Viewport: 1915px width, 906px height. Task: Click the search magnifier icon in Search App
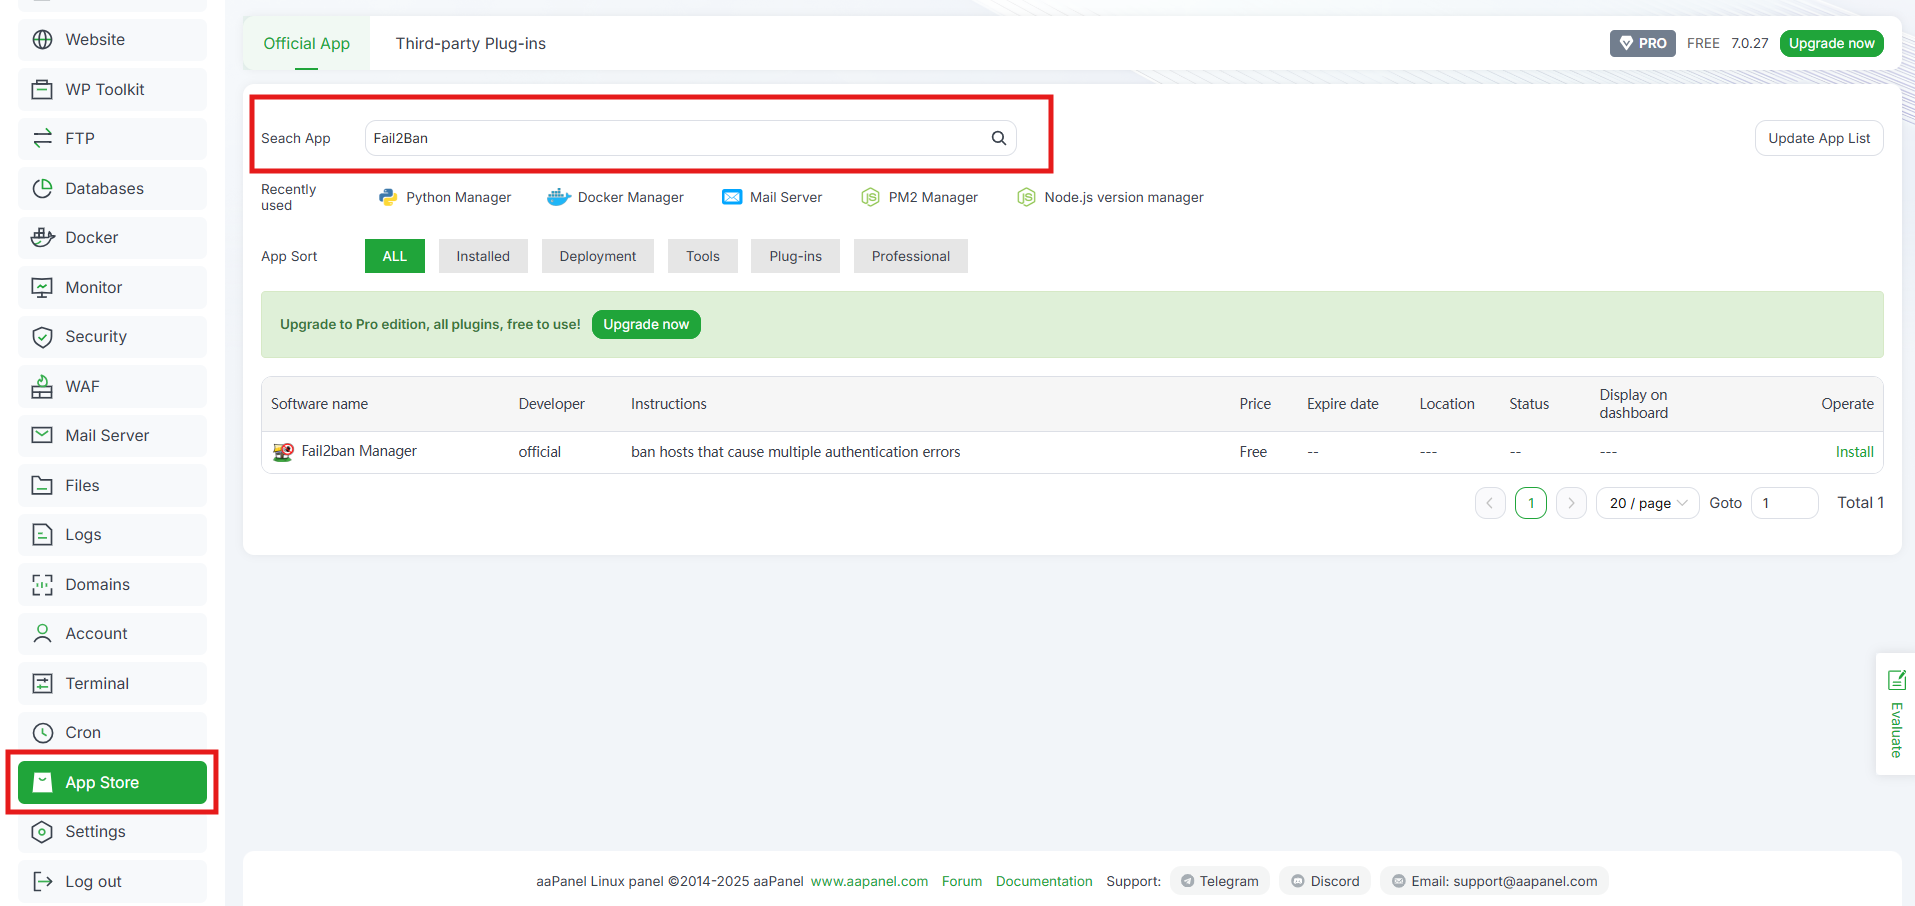tap(998, 138)
